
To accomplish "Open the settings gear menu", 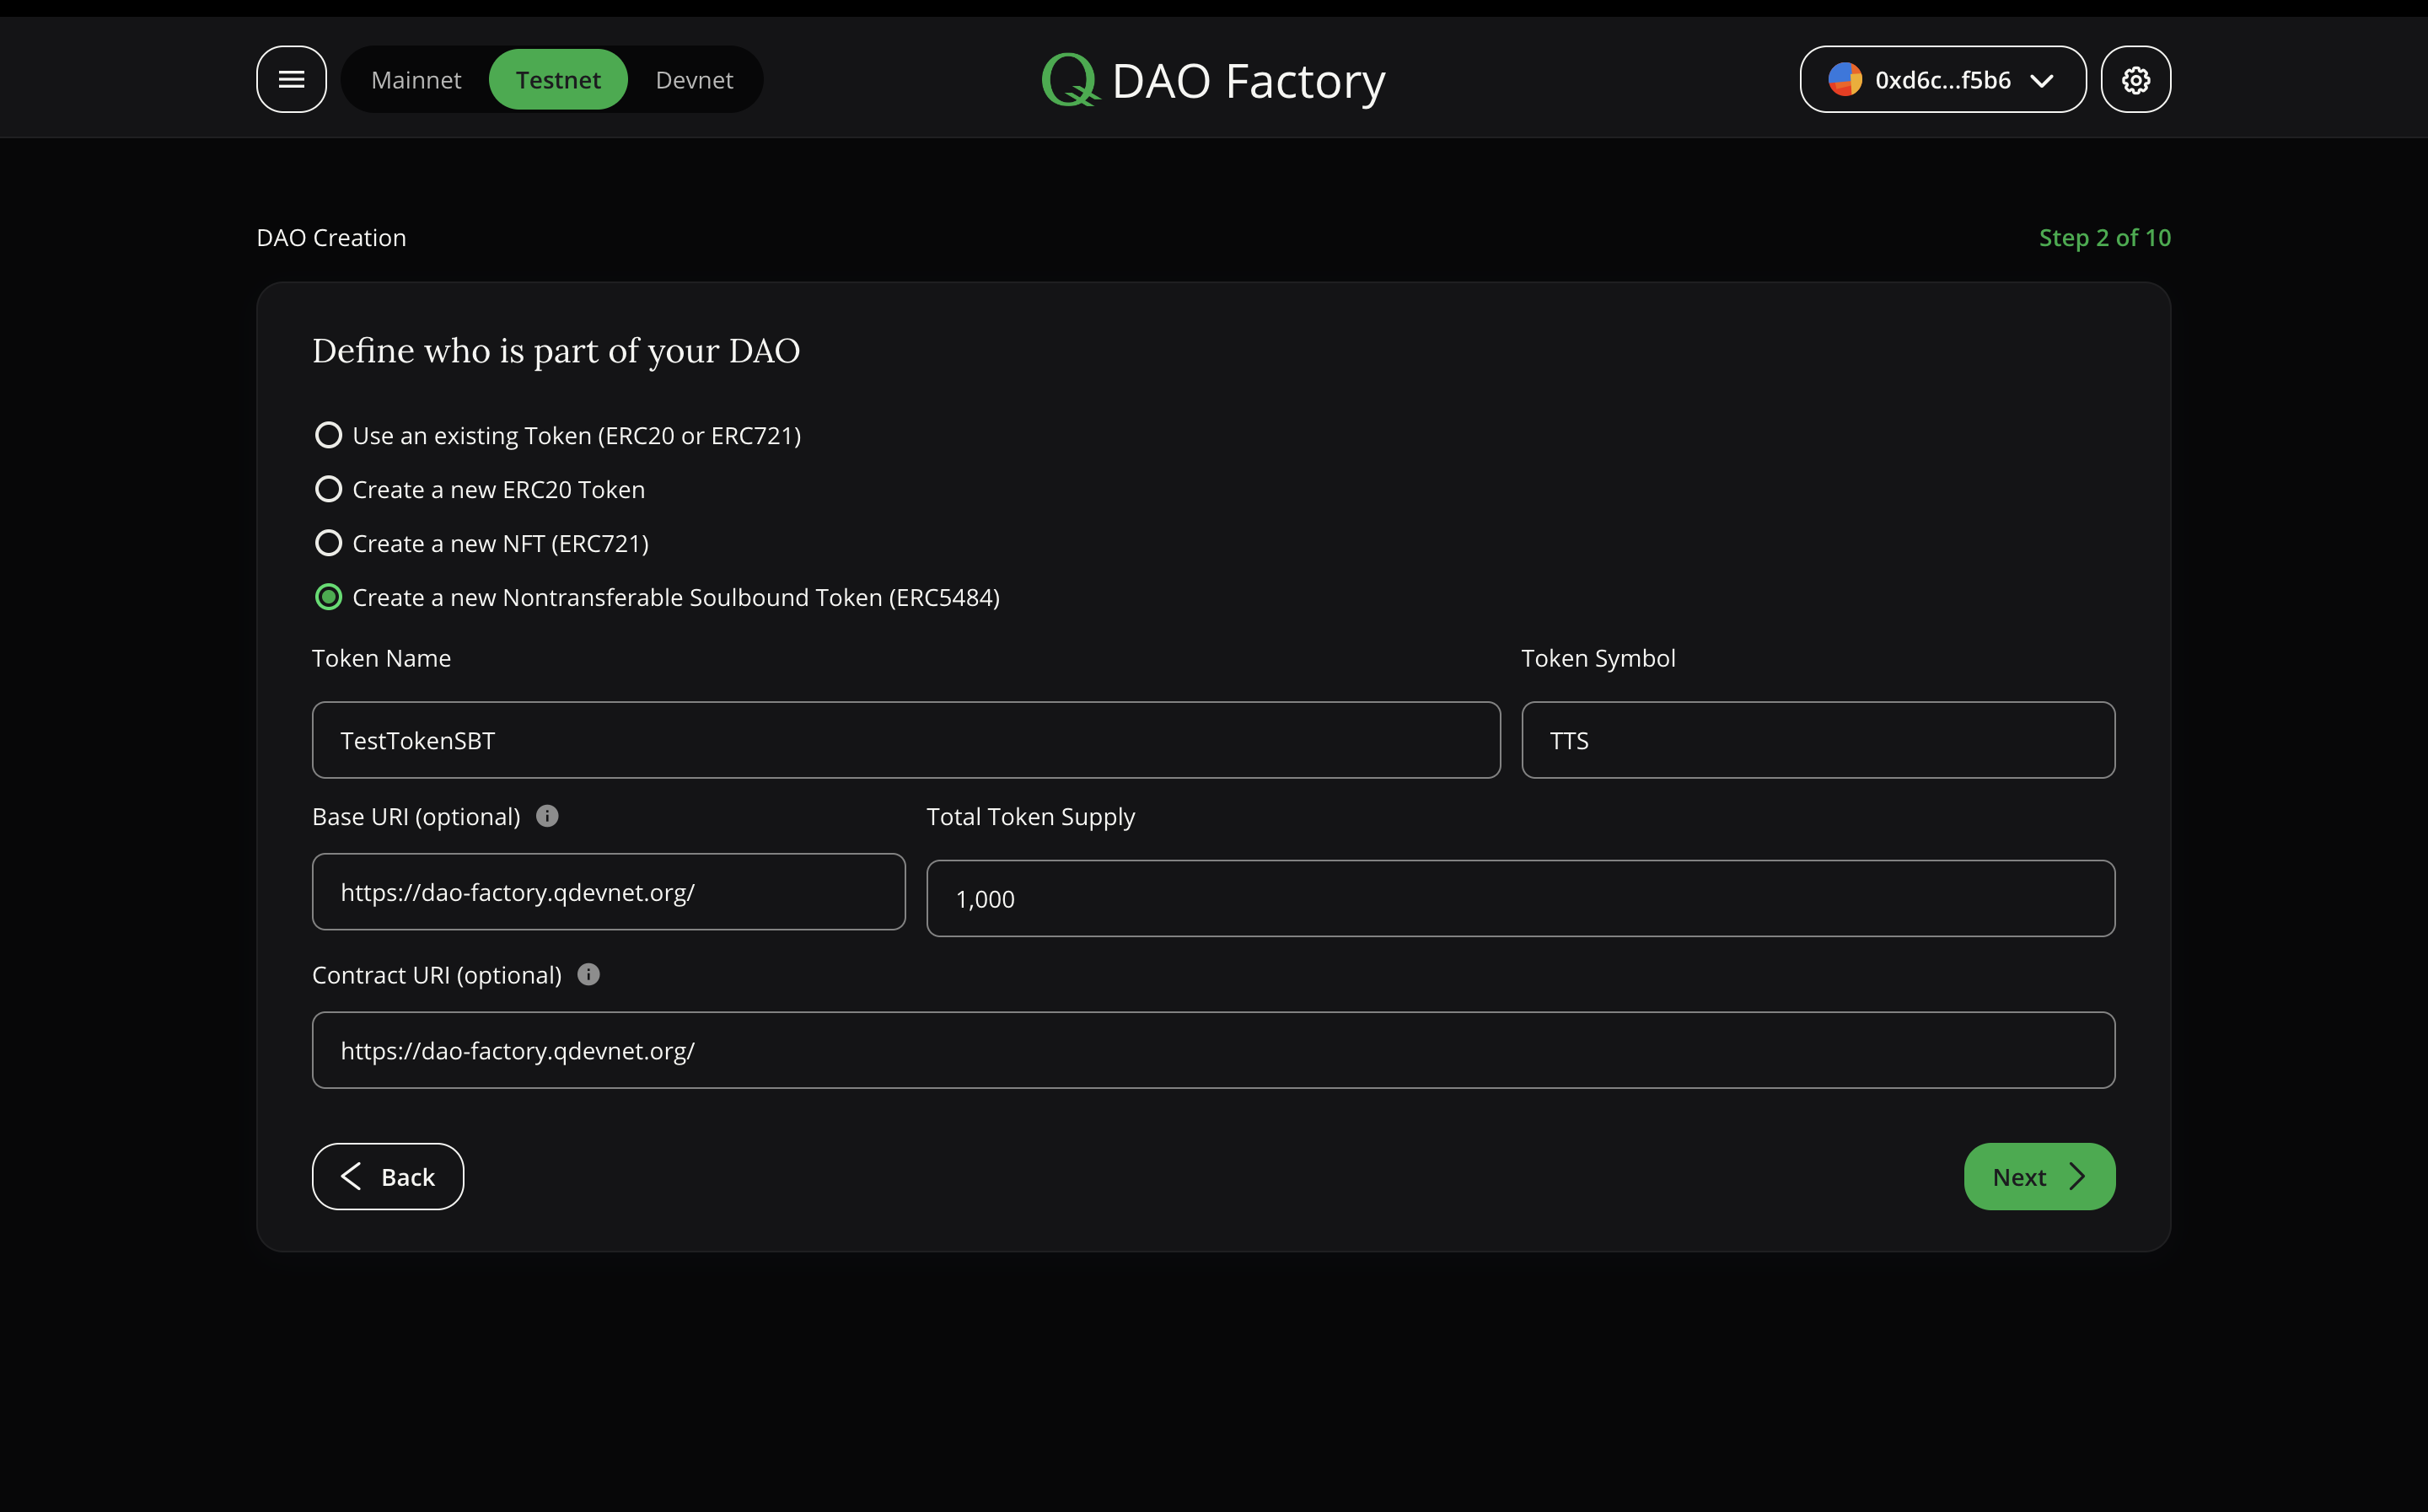I will coord(2135,79).
